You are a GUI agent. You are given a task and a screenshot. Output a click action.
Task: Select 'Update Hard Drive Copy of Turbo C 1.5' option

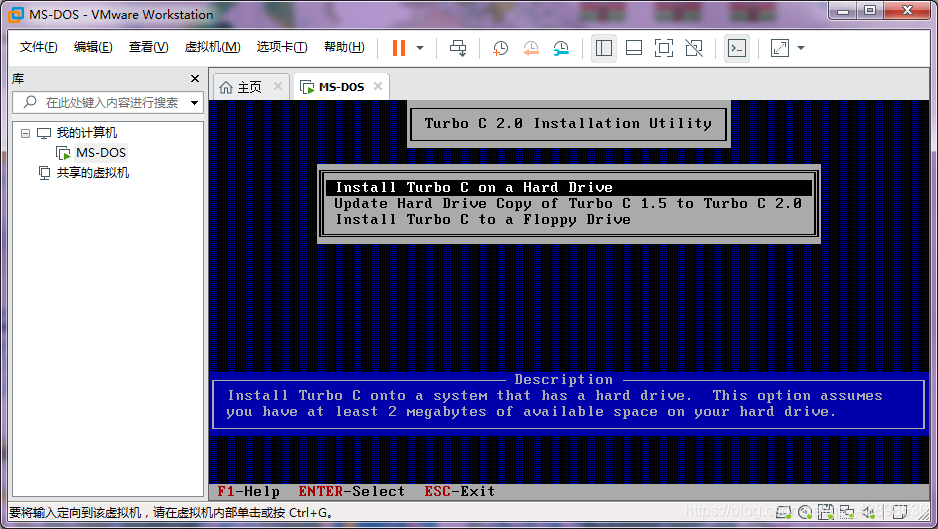[569, 203]
